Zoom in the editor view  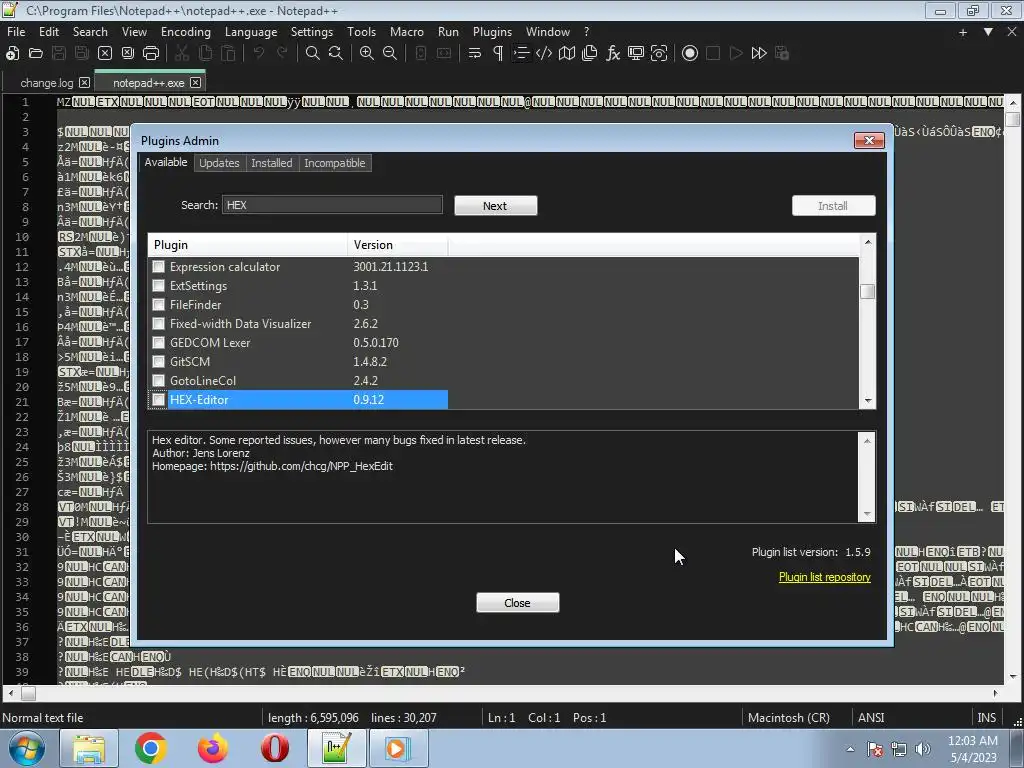click(367, 54)
